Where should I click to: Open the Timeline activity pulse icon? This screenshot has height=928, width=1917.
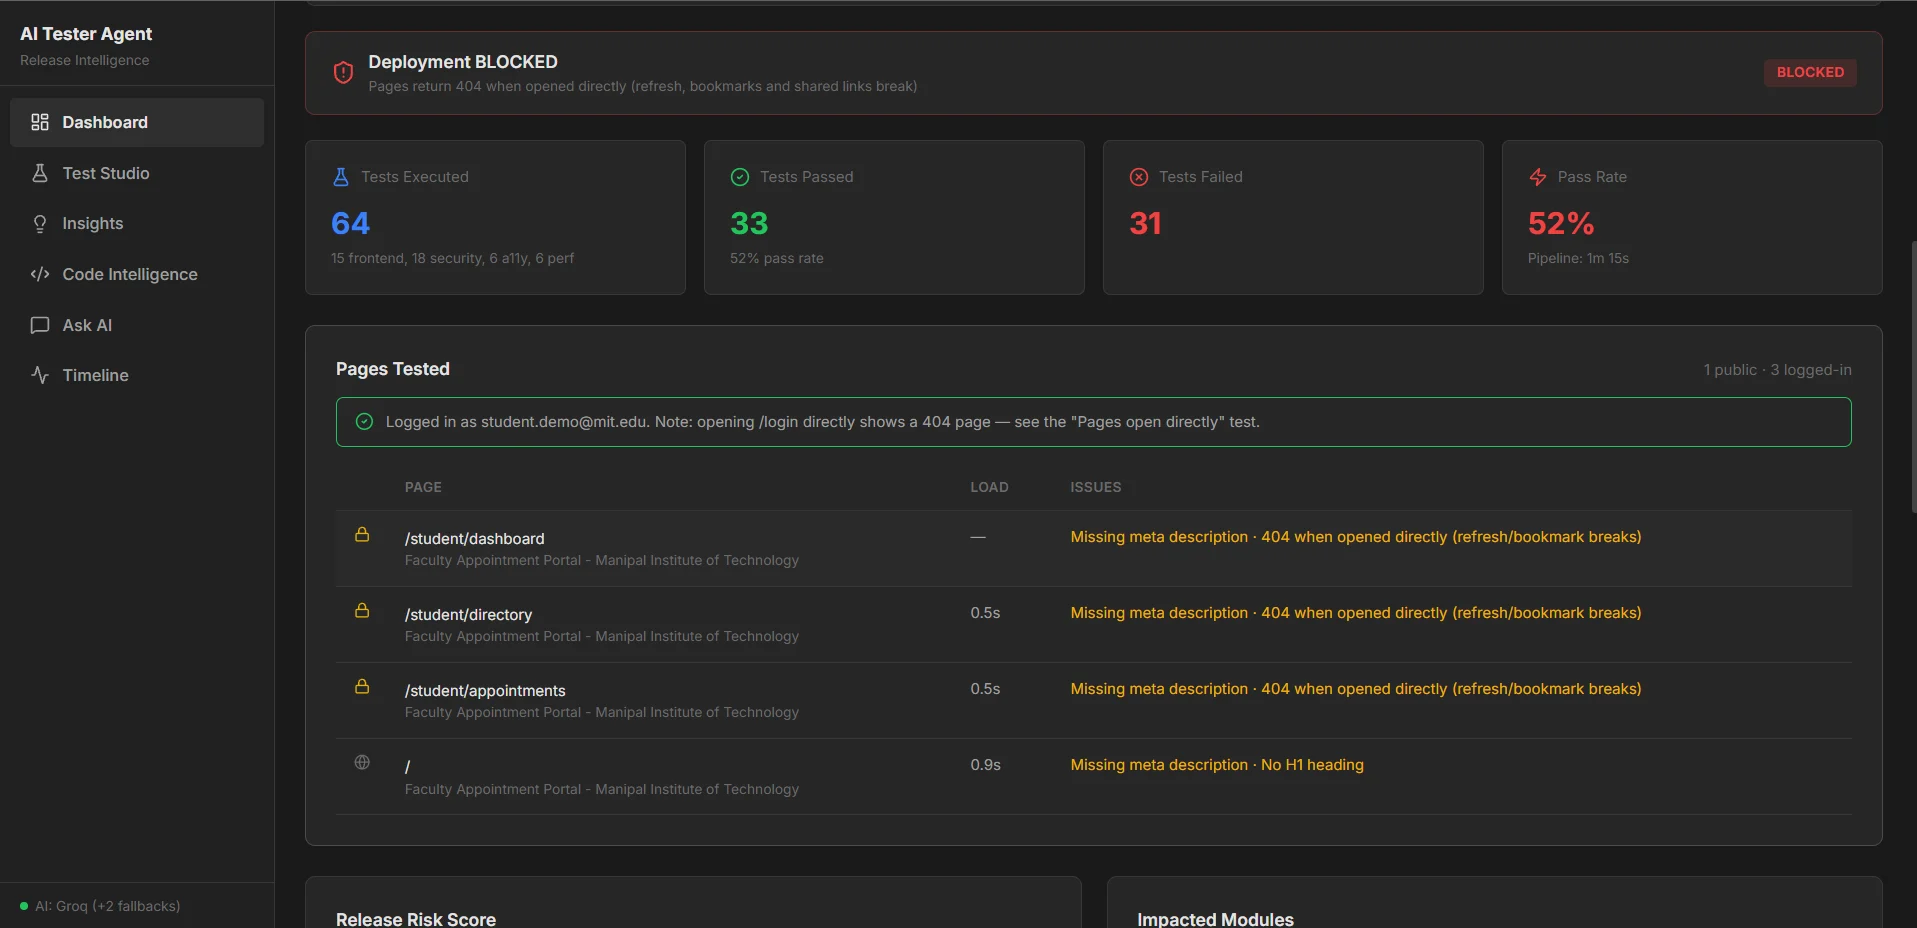point(40,375)
